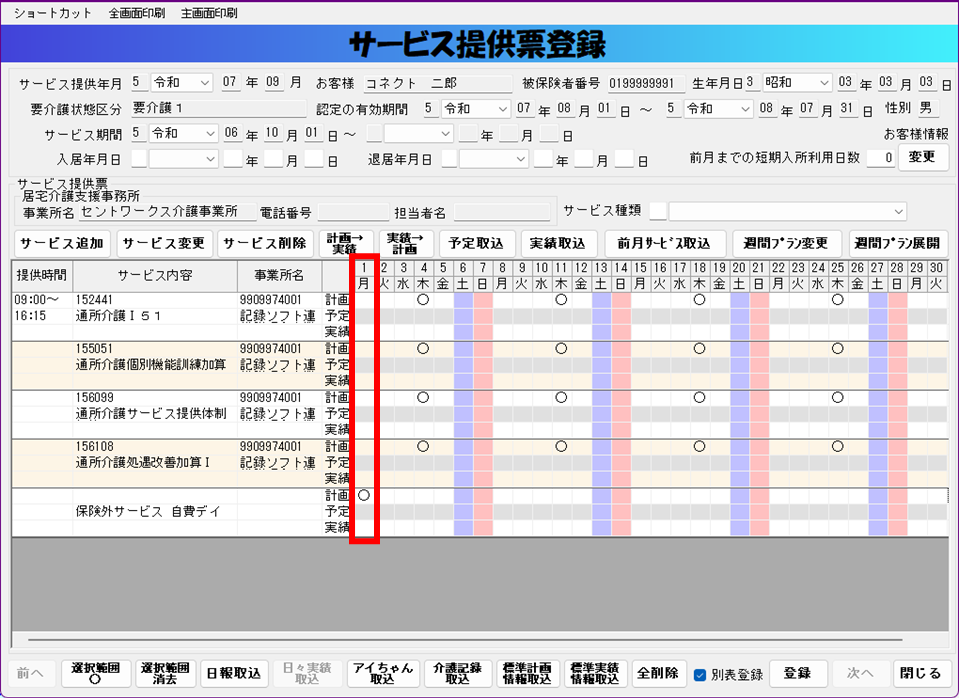Open the 生年月日 era dropdown showing 昭和
Image resolution: width=959 pixels, height=698 pixels.
796,82
